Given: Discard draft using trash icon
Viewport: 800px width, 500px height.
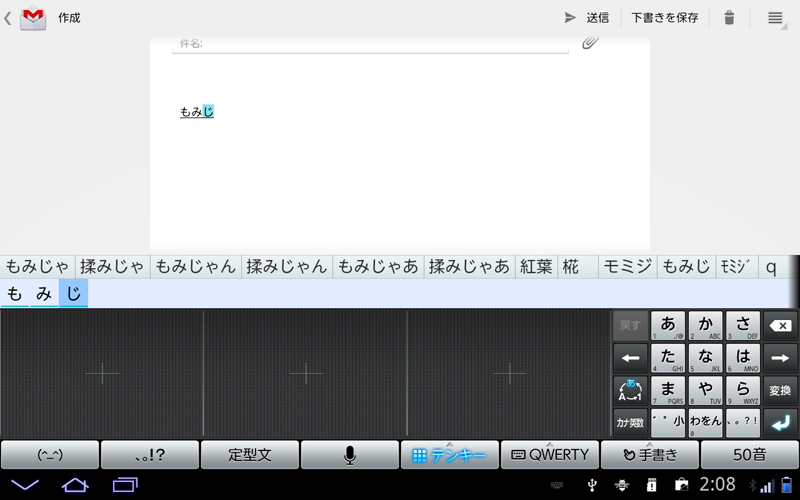Looking at the screenshot, I should [x=730, y=18].
